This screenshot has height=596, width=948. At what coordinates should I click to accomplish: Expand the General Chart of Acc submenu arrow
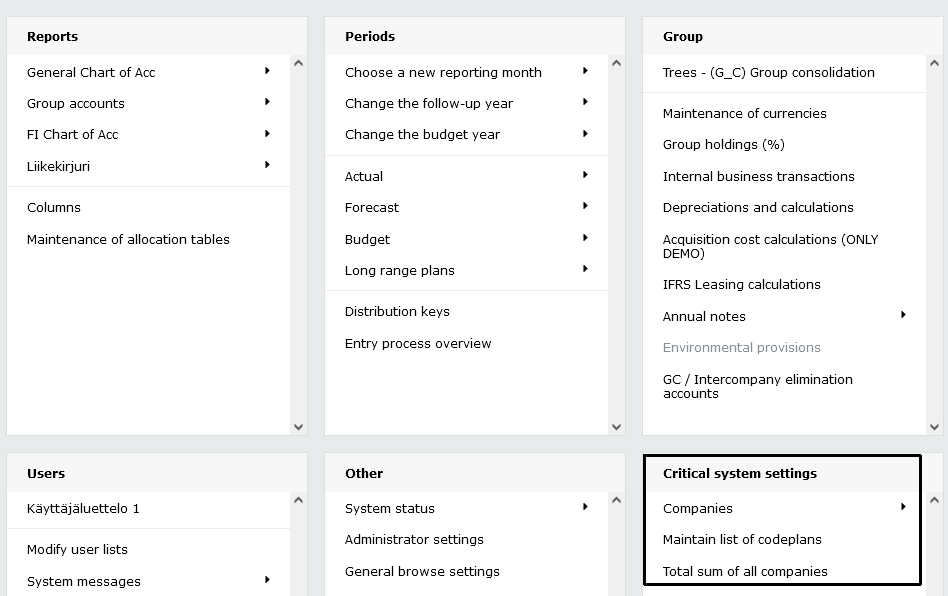pos(267,71)
